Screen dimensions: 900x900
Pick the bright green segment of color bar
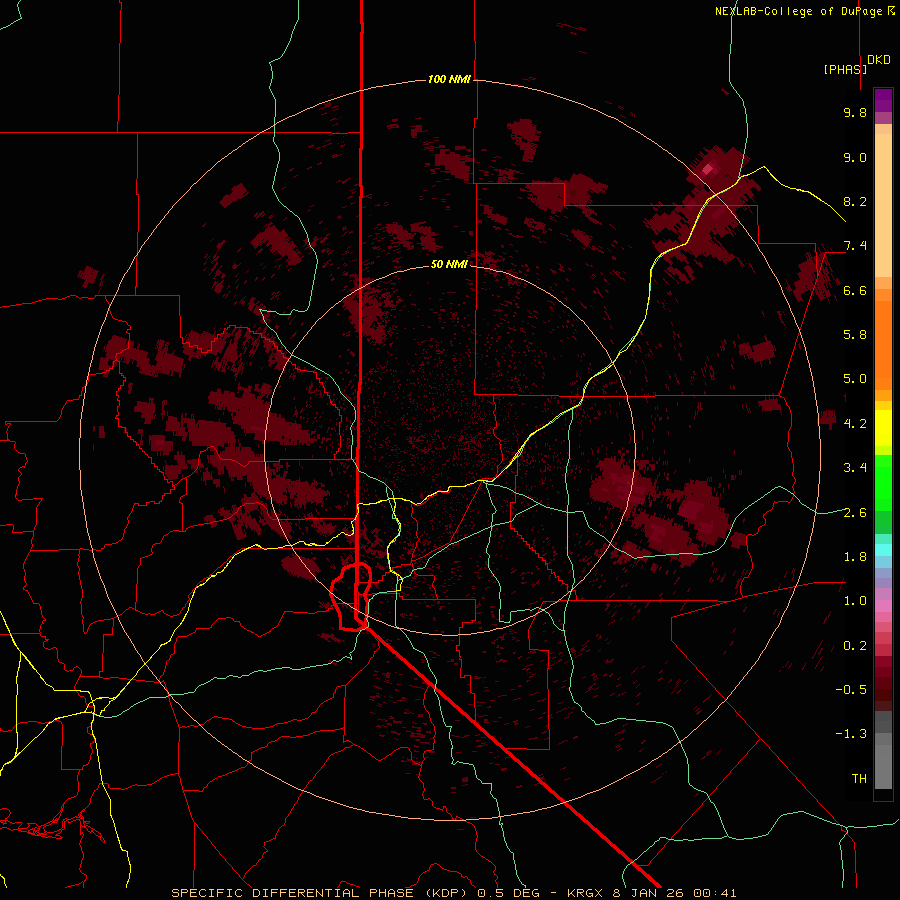[883, 482]
